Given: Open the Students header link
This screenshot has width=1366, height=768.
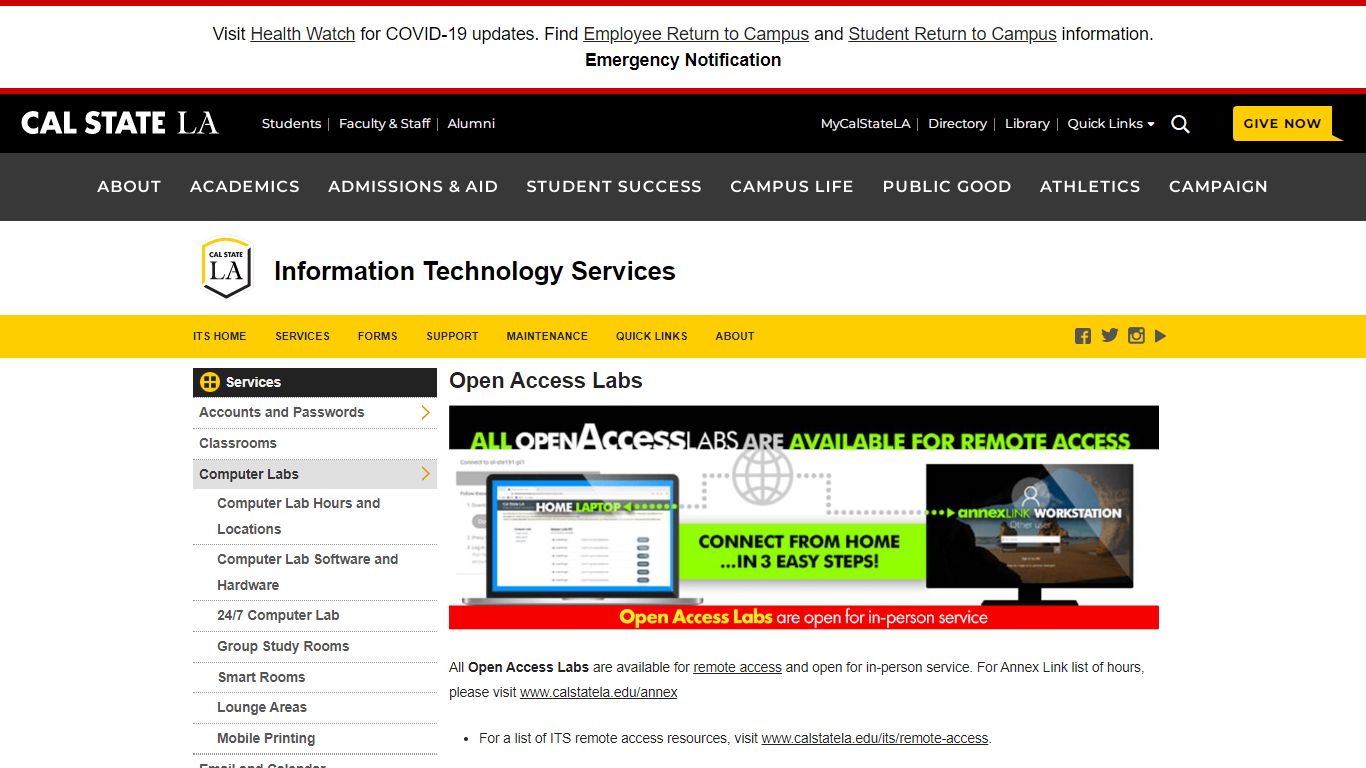Looking at the screenshot, I should tap(291, 124).
